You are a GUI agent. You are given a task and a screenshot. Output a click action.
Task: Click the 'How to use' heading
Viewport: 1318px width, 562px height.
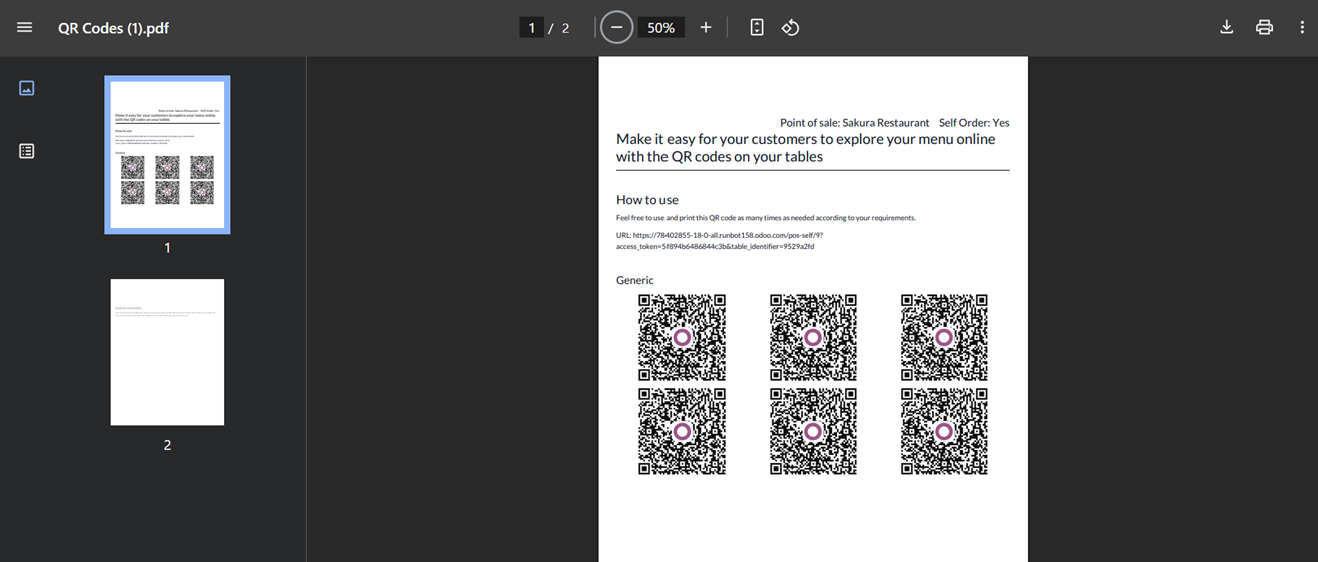[647, 200]
